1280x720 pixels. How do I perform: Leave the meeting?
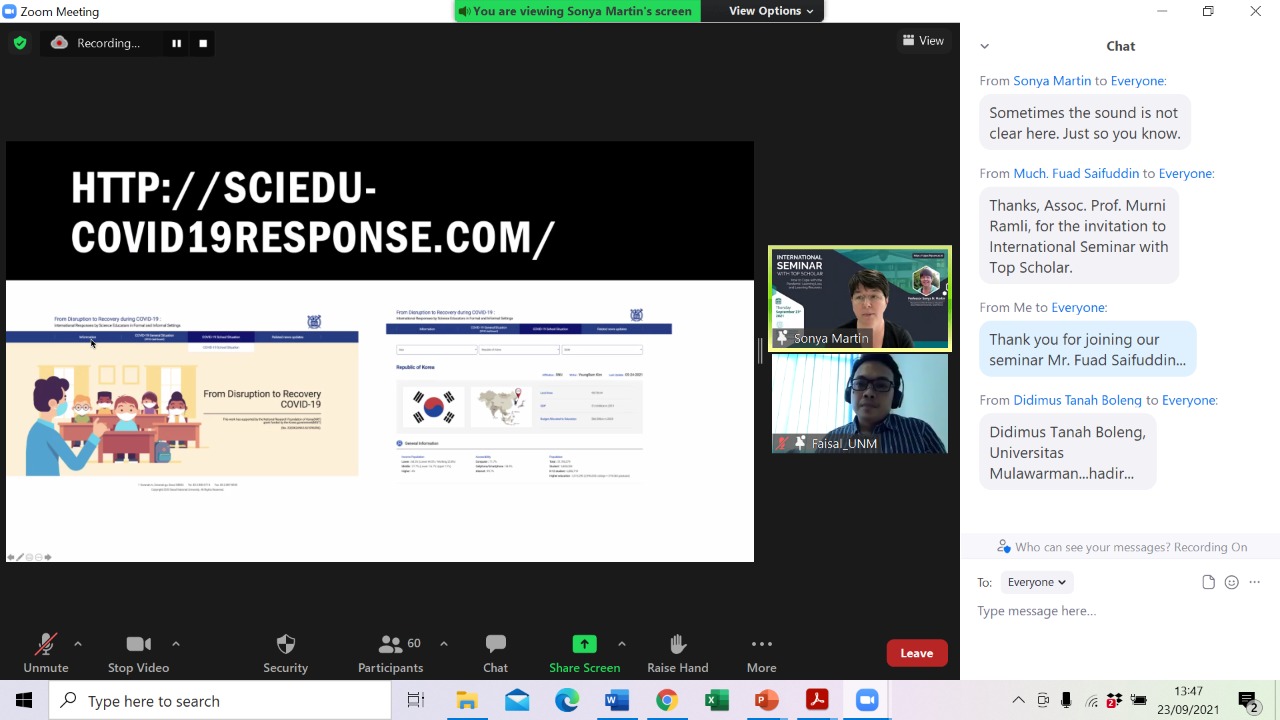point(916,653)
